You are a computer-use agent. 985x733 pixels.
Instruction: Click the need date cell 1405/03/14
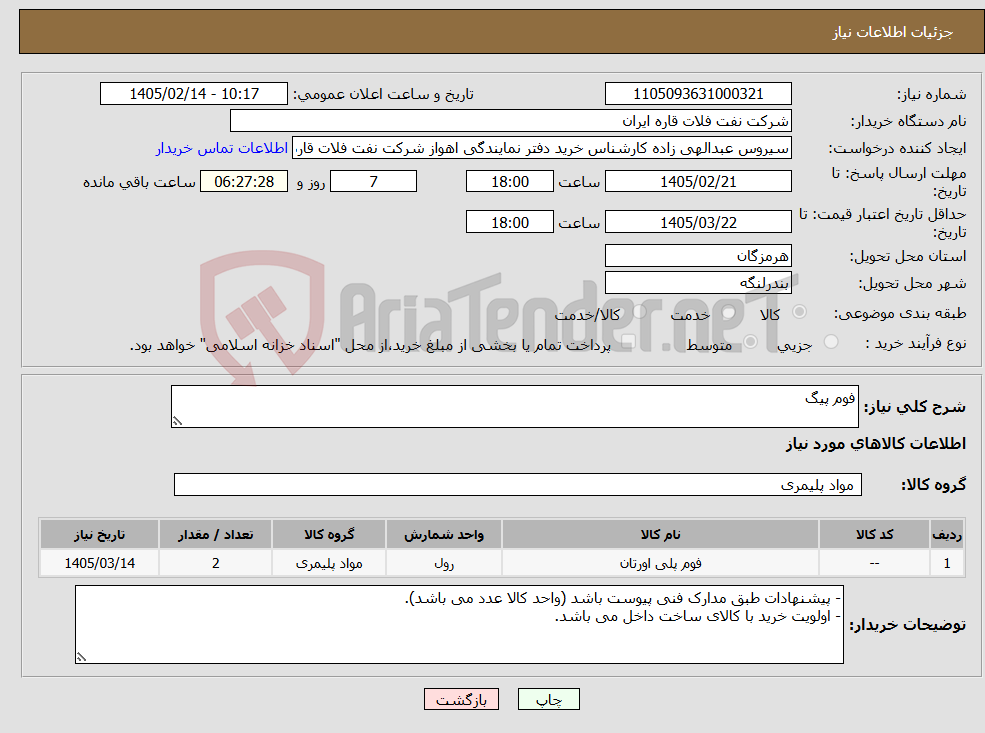click(x=99, y=563)
